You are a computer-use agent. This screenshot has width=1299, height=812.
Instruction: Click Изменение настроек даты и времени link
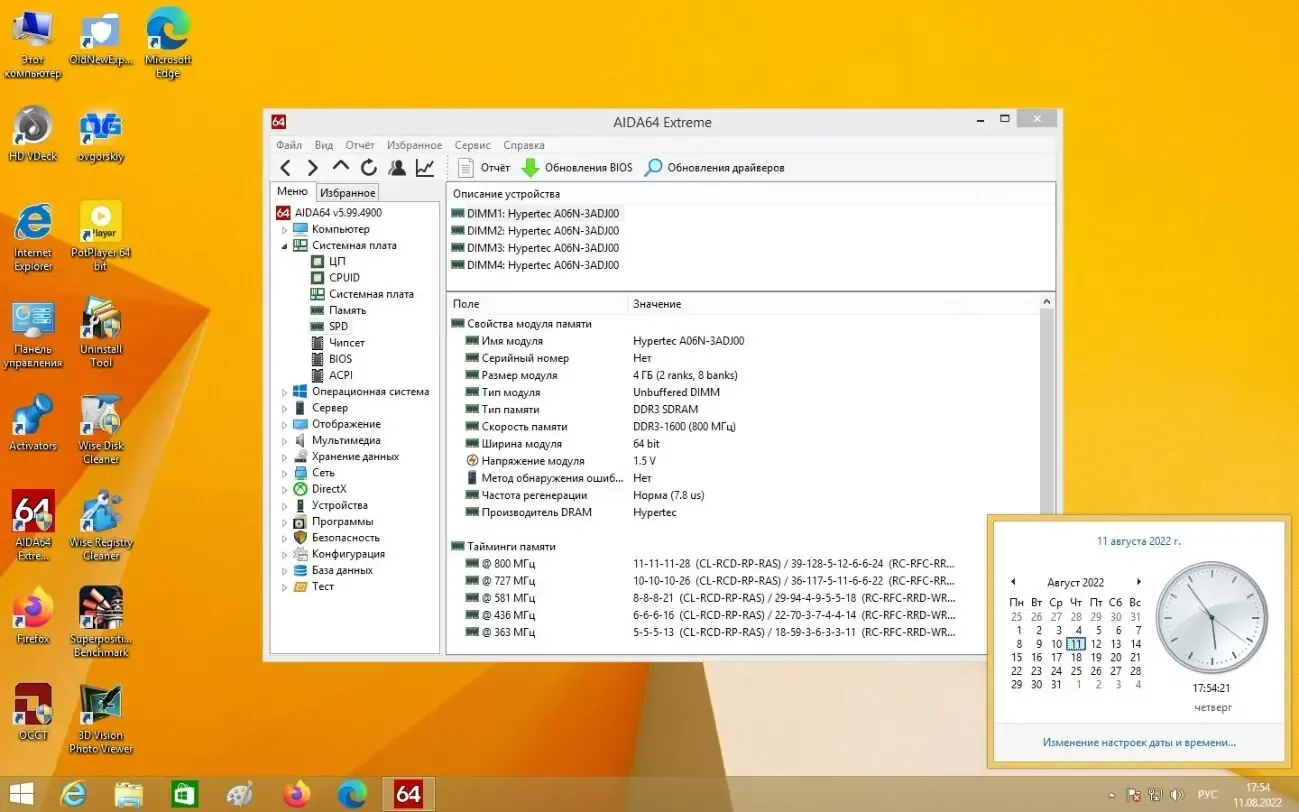pos(1138,742)
